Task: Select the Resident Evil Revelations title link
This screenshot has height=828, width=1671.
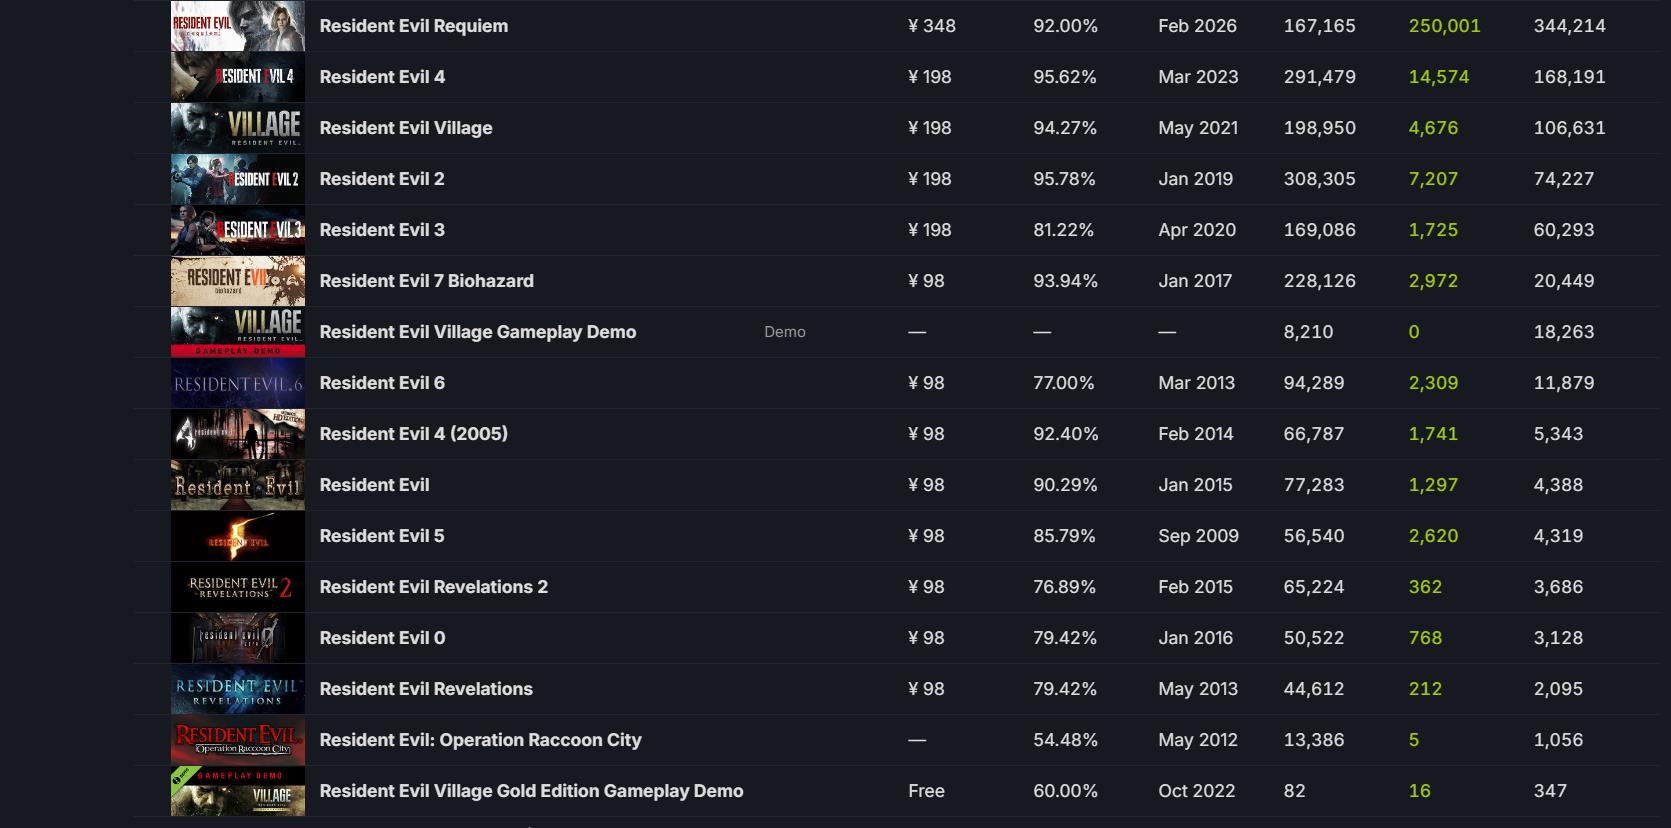Action: (426, 689)
